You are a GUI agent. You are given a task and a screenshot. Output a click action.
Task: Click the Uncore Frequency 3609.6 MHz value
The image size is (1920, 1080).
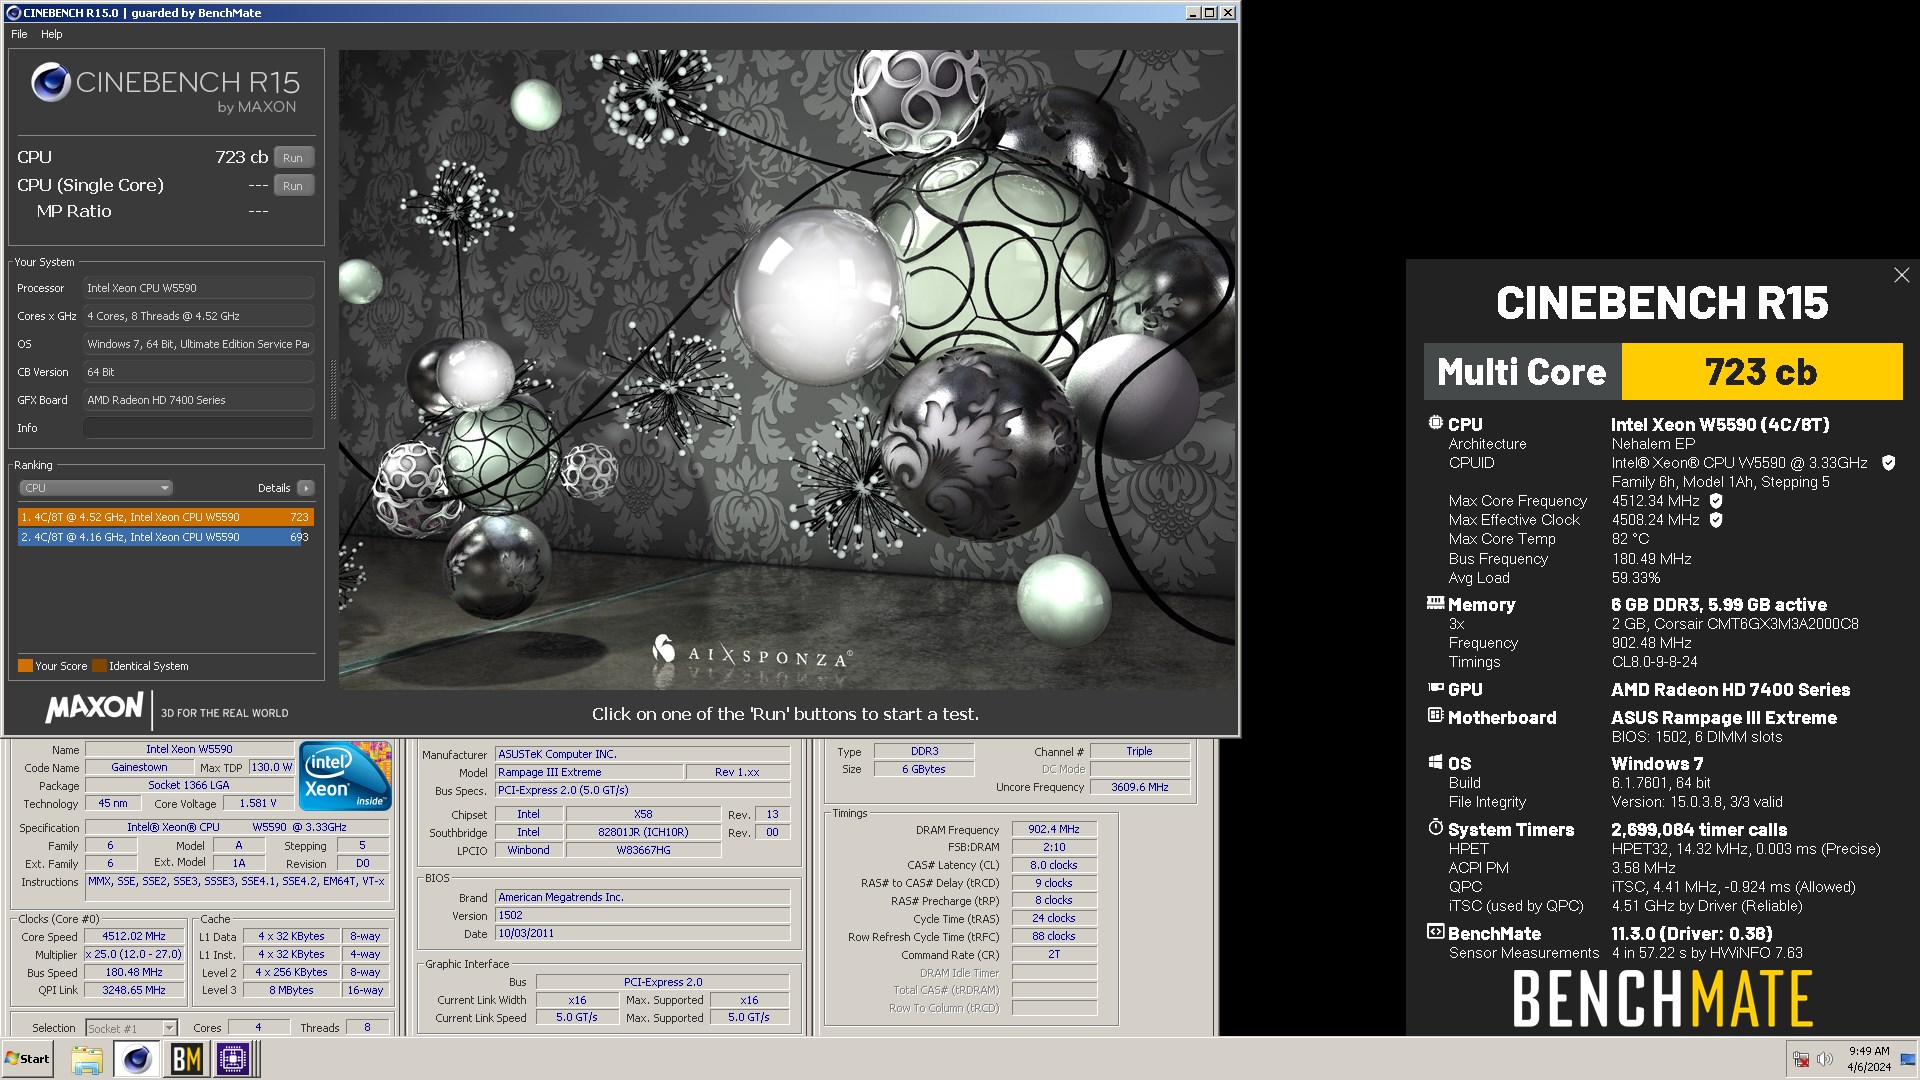pyautogui.click(x=1139, y=787)
